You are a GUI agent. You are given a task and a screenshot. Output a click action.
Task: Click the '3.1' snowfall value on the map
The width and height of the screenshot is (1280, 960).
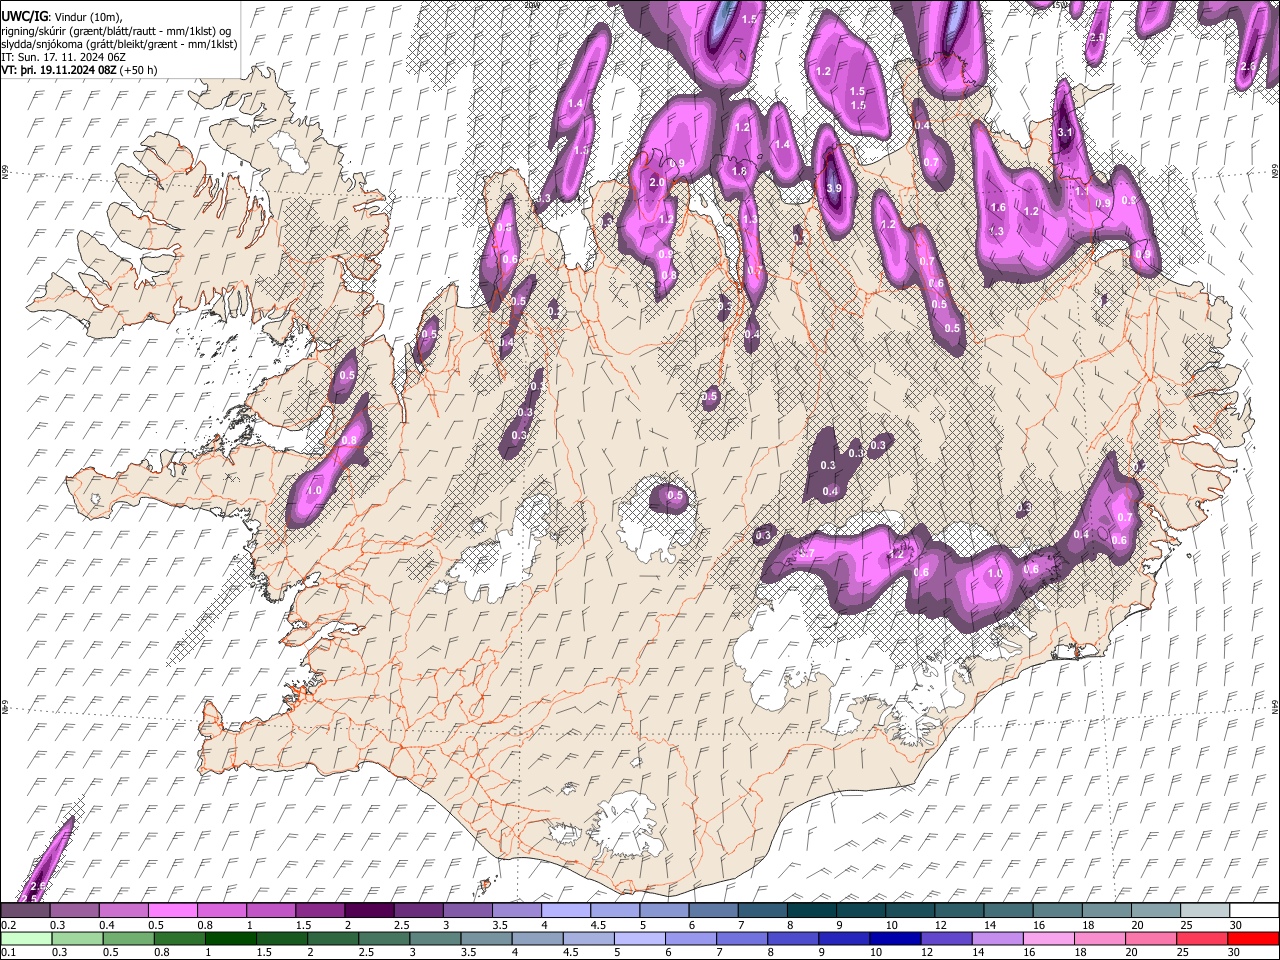pos(1065,132)
